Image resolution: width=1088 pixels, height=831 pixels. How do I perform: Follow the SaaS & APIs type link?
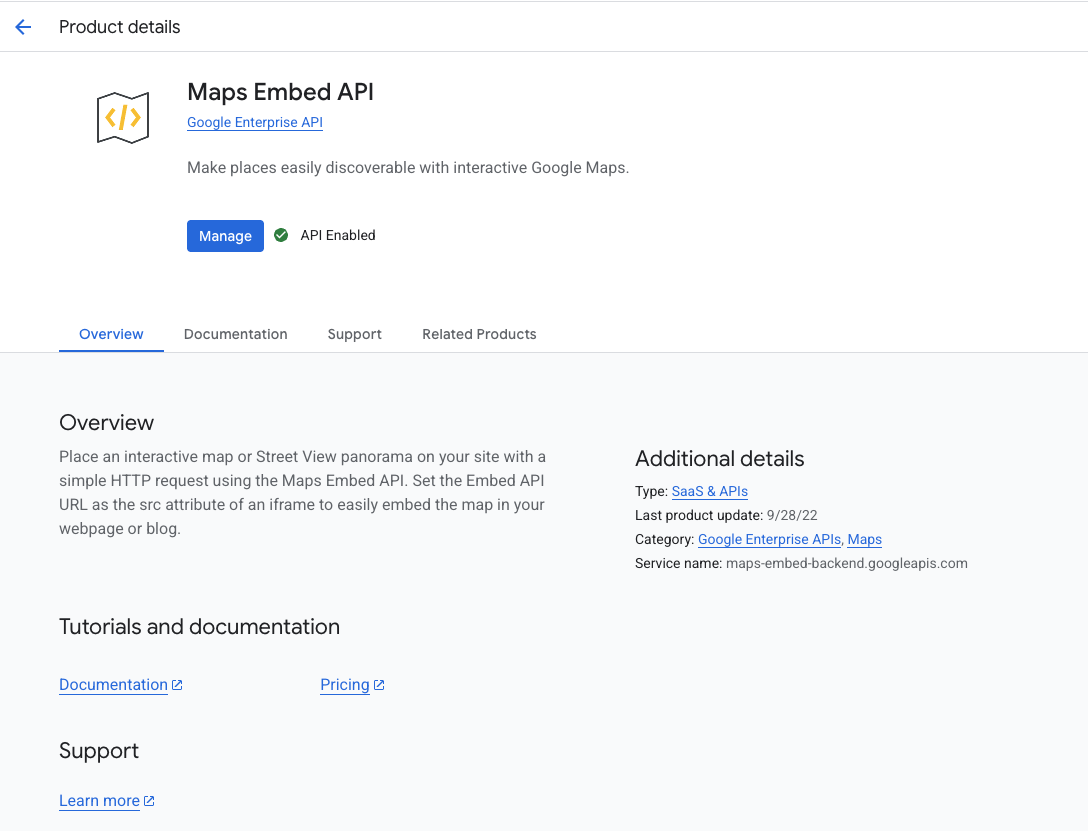[x=709, y=491]
